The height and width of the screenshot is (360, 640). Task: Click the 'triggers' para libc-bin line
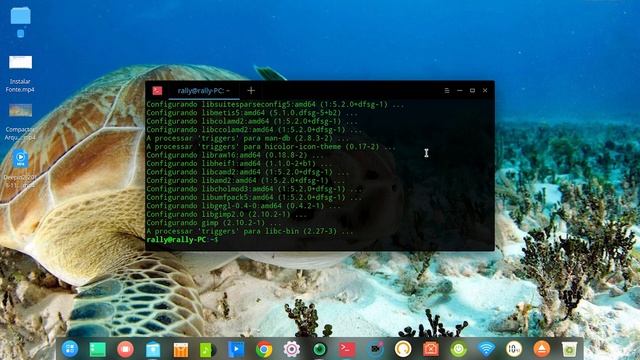(250, 231)
